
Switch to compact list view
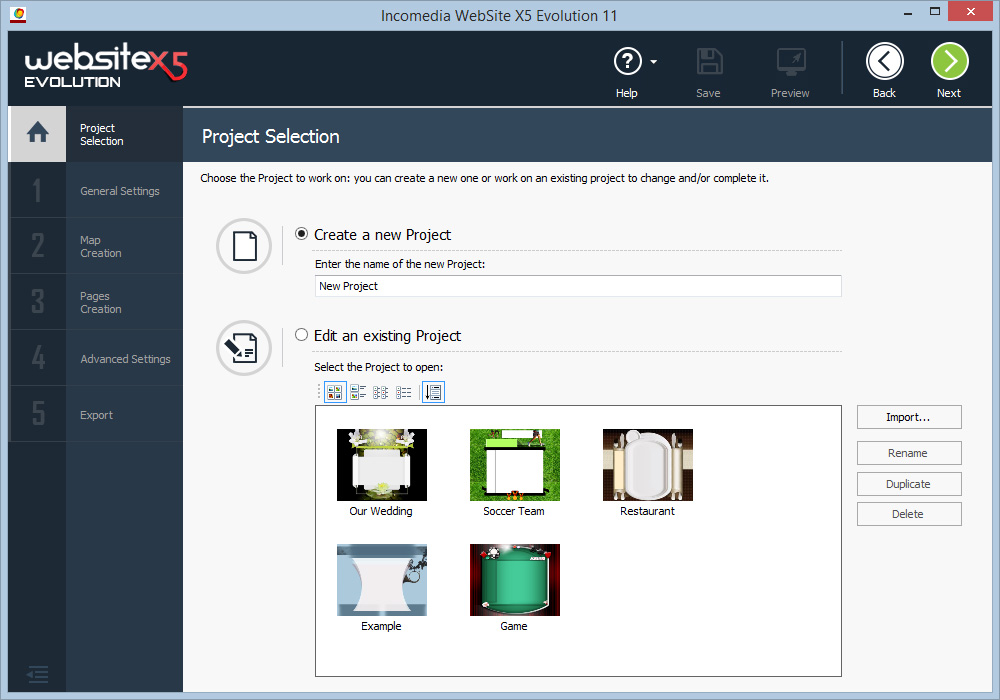pos(403,392)
